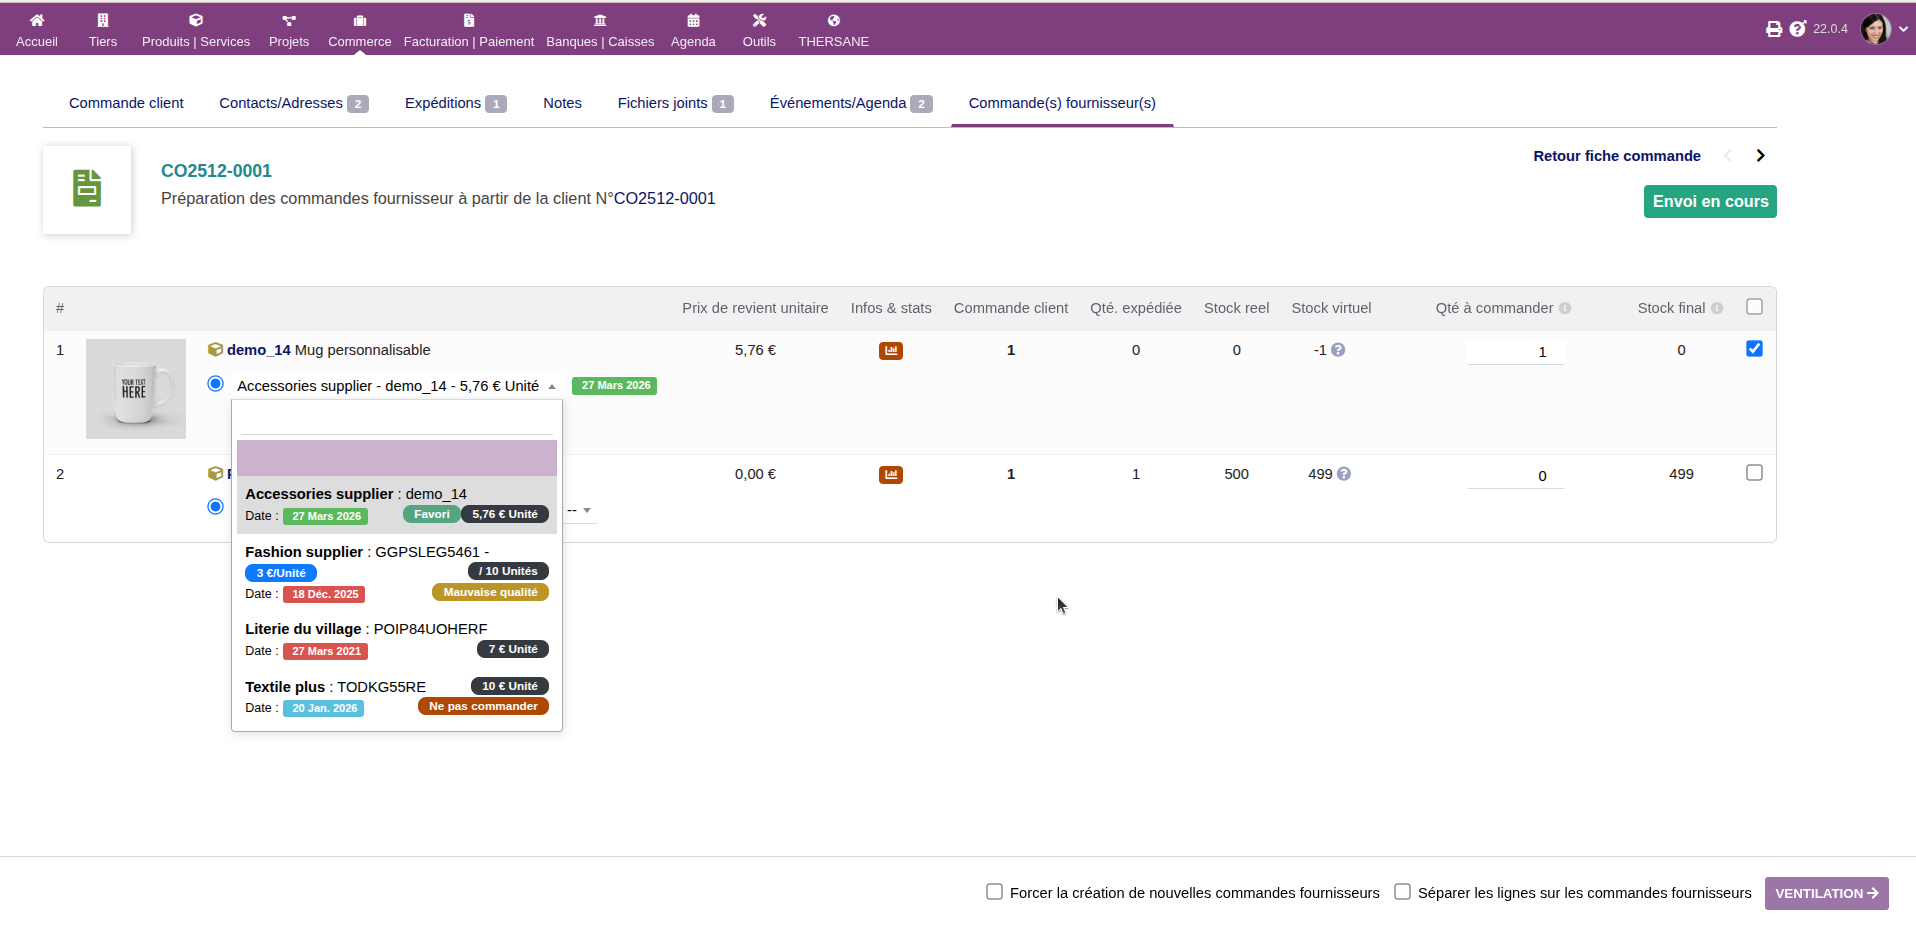Select the supplier radio button on line 1
Image resolution: width=1916 pixels, height=928 pixels.
(215, 384)
